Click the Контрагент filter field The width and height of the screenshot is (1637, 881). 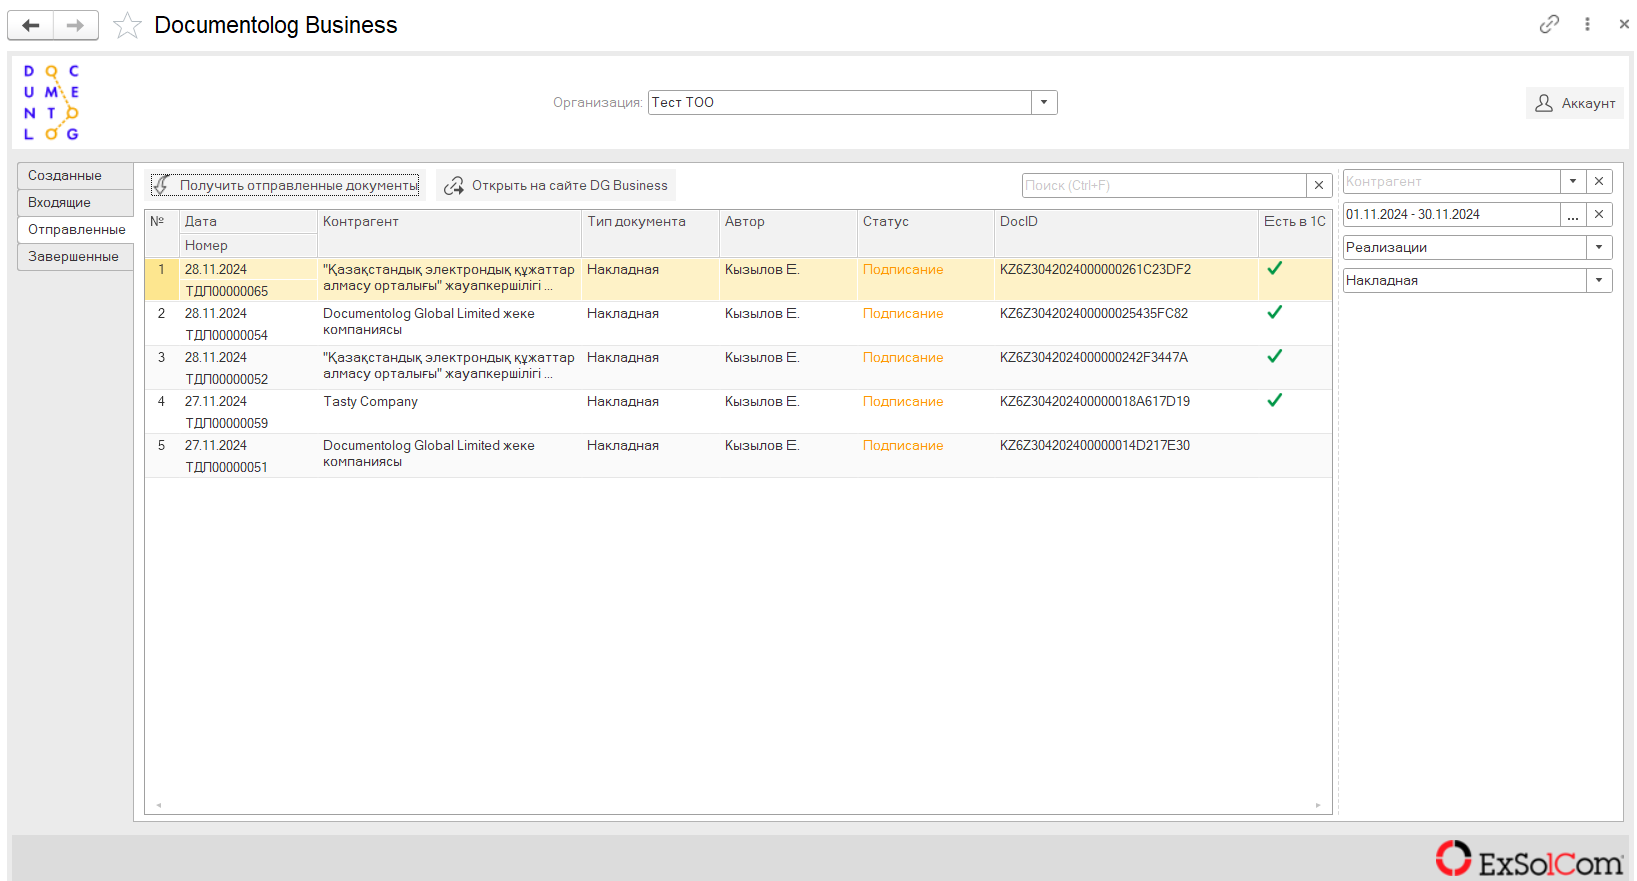(1451, 181)
